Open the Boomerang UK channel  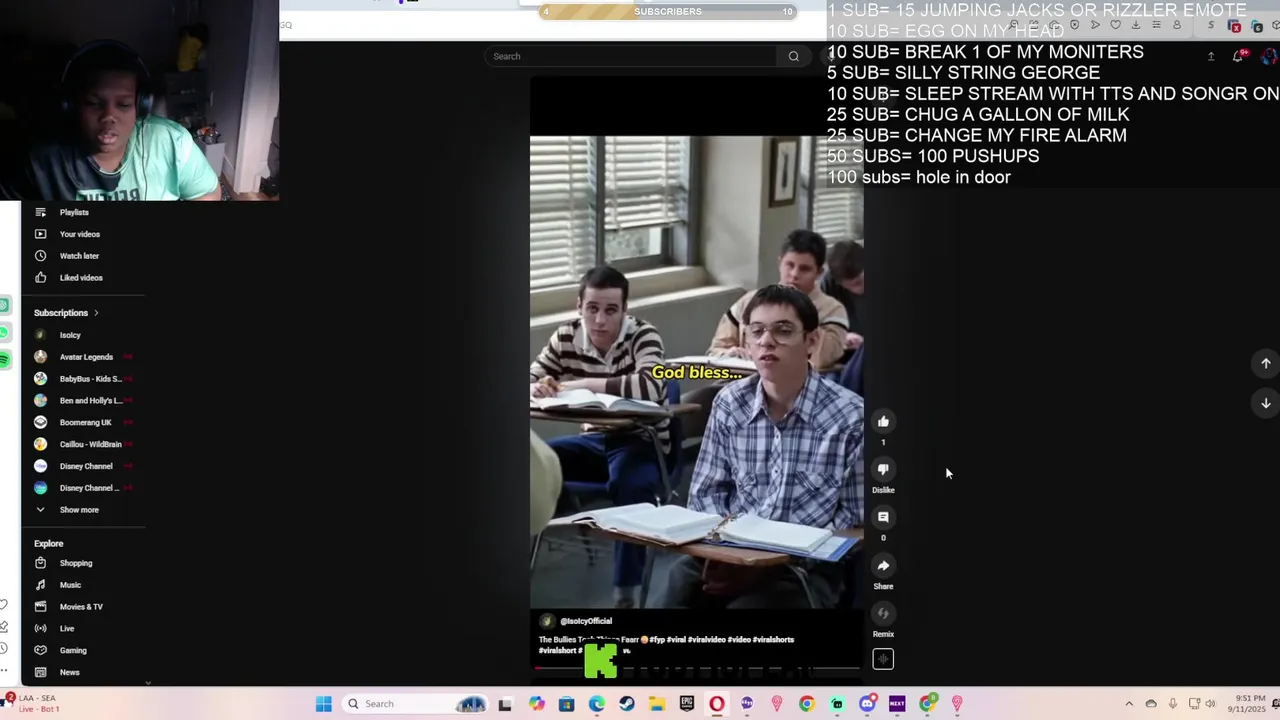pos(85,422)
